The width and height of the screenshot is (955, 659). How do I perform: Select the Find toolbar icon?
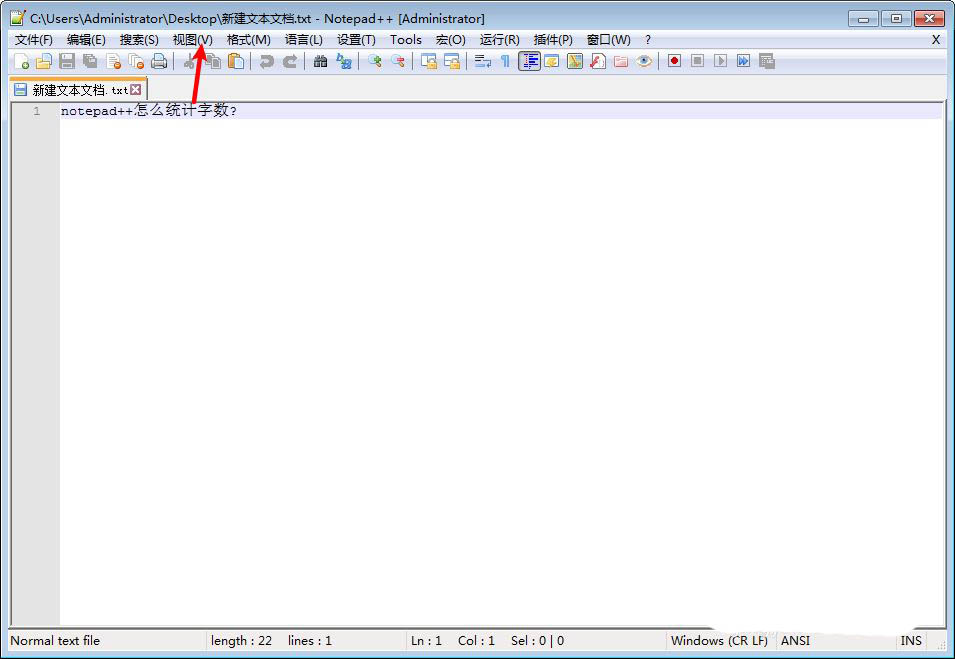click(x=320, y=61)
